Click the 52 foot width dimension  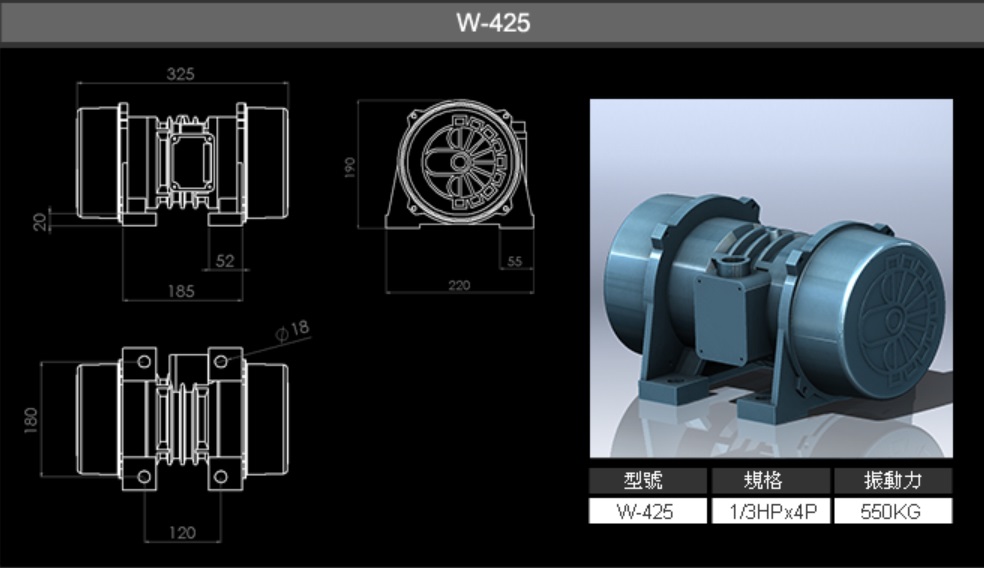[225, 261]
